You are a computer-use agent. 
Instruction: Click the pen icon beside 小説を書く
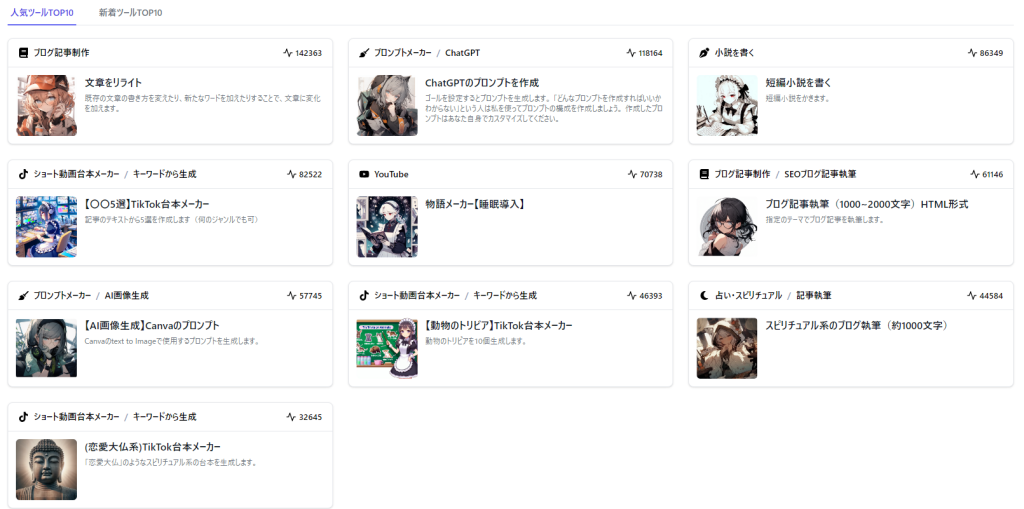pyautogui.click(x=704, y=53)
